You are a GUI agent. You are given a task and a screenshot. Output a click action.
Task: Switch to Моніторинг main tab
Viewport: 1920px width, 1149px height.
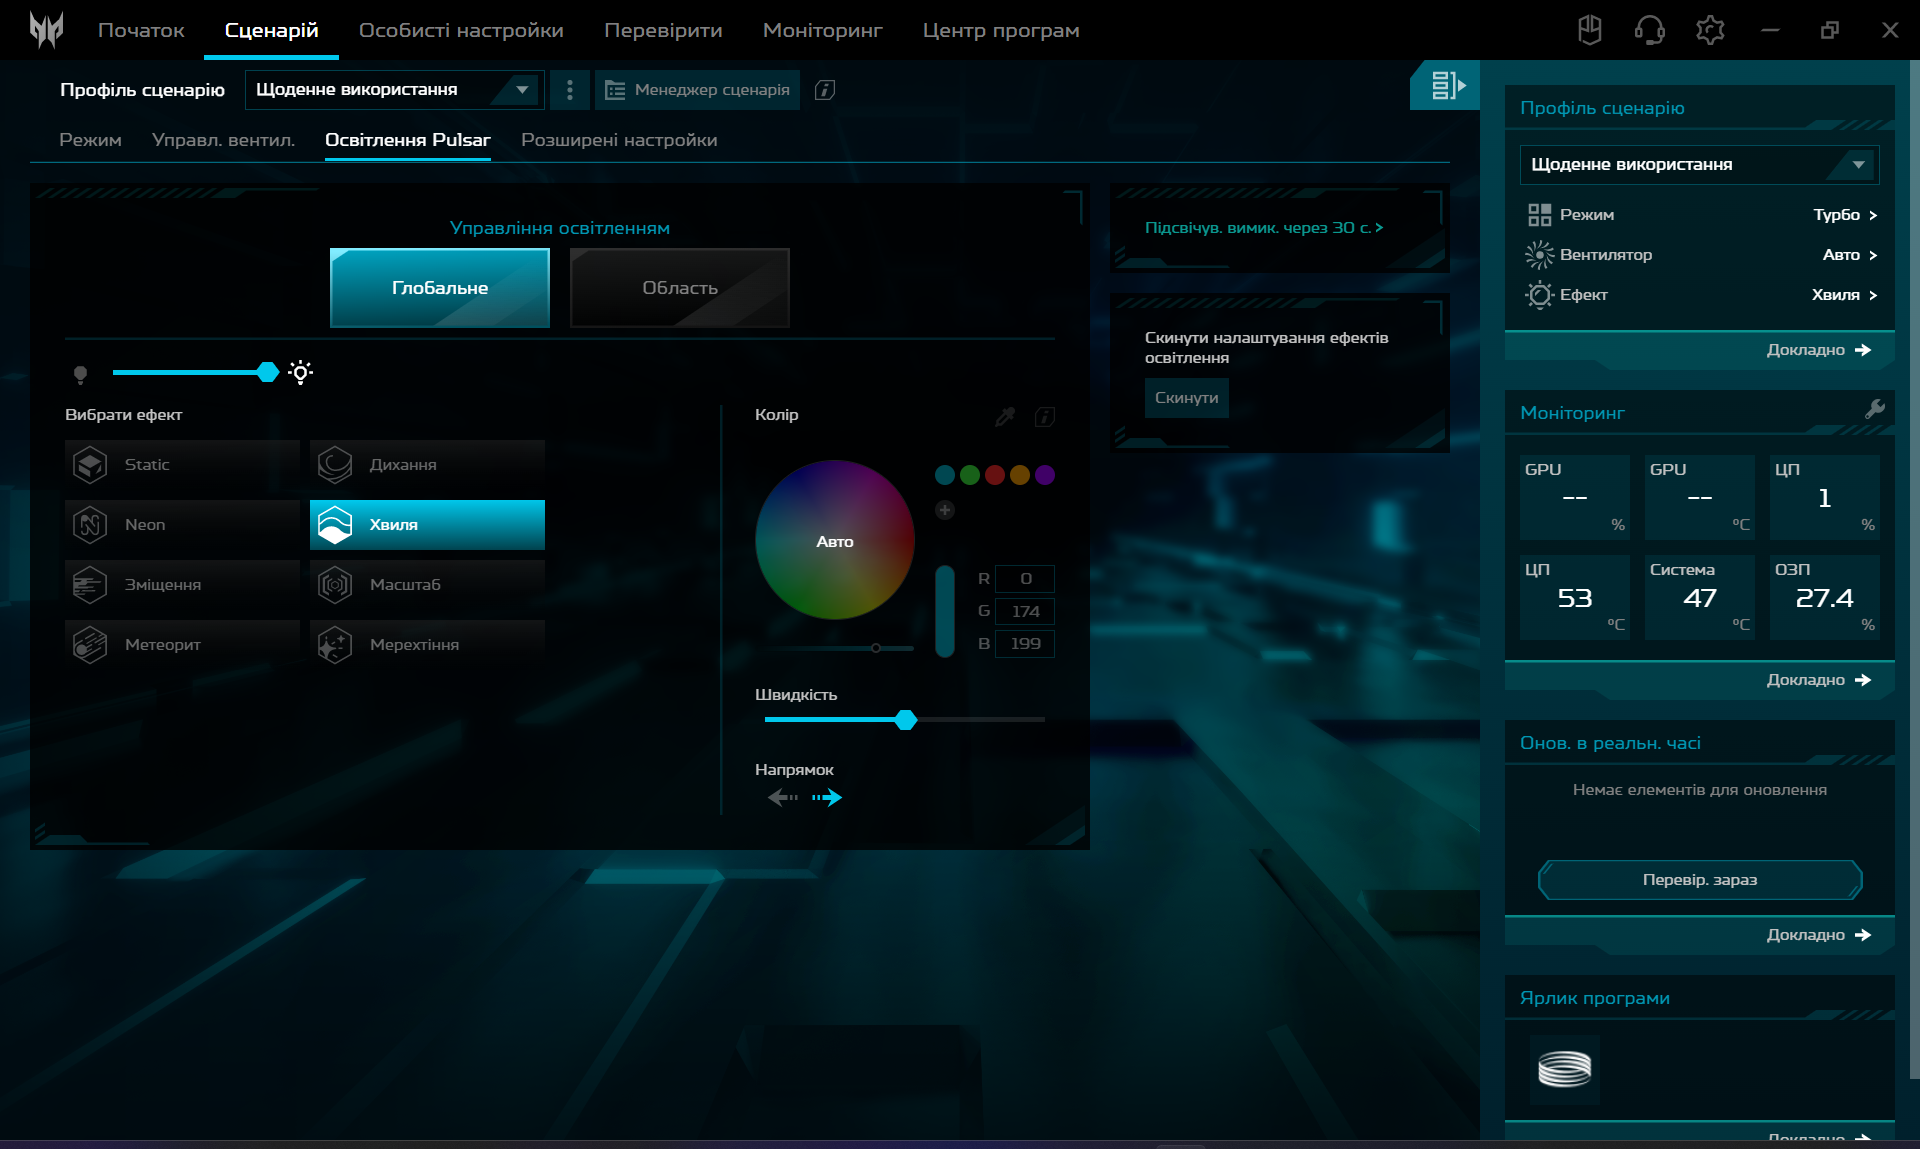tap(822, 30)
